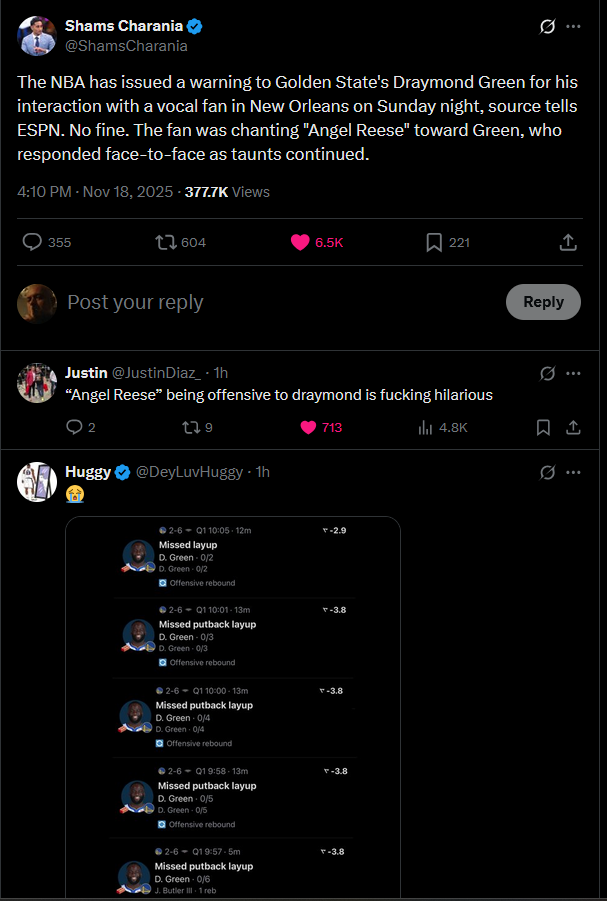Open Shams Charania's profile picture
This screenshot has height=901, width=607.
37,35
